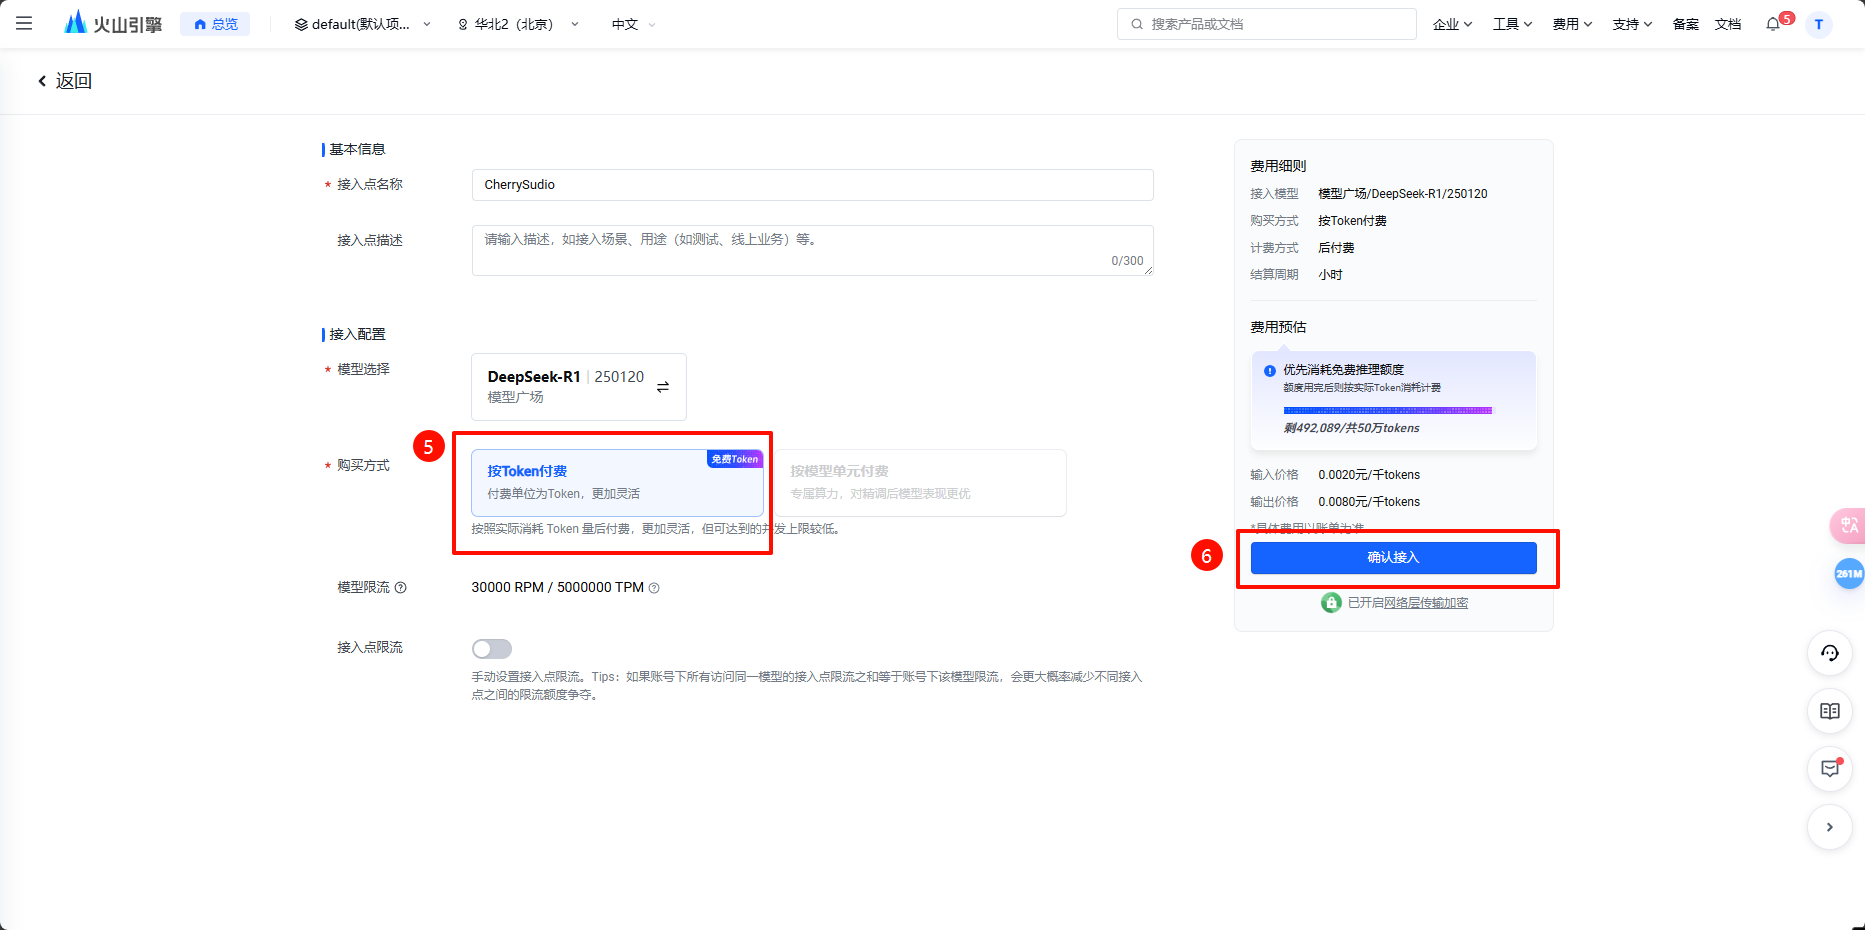
Task: Click the 接入点描述 textarea
Action: click(x=812, y=250)
